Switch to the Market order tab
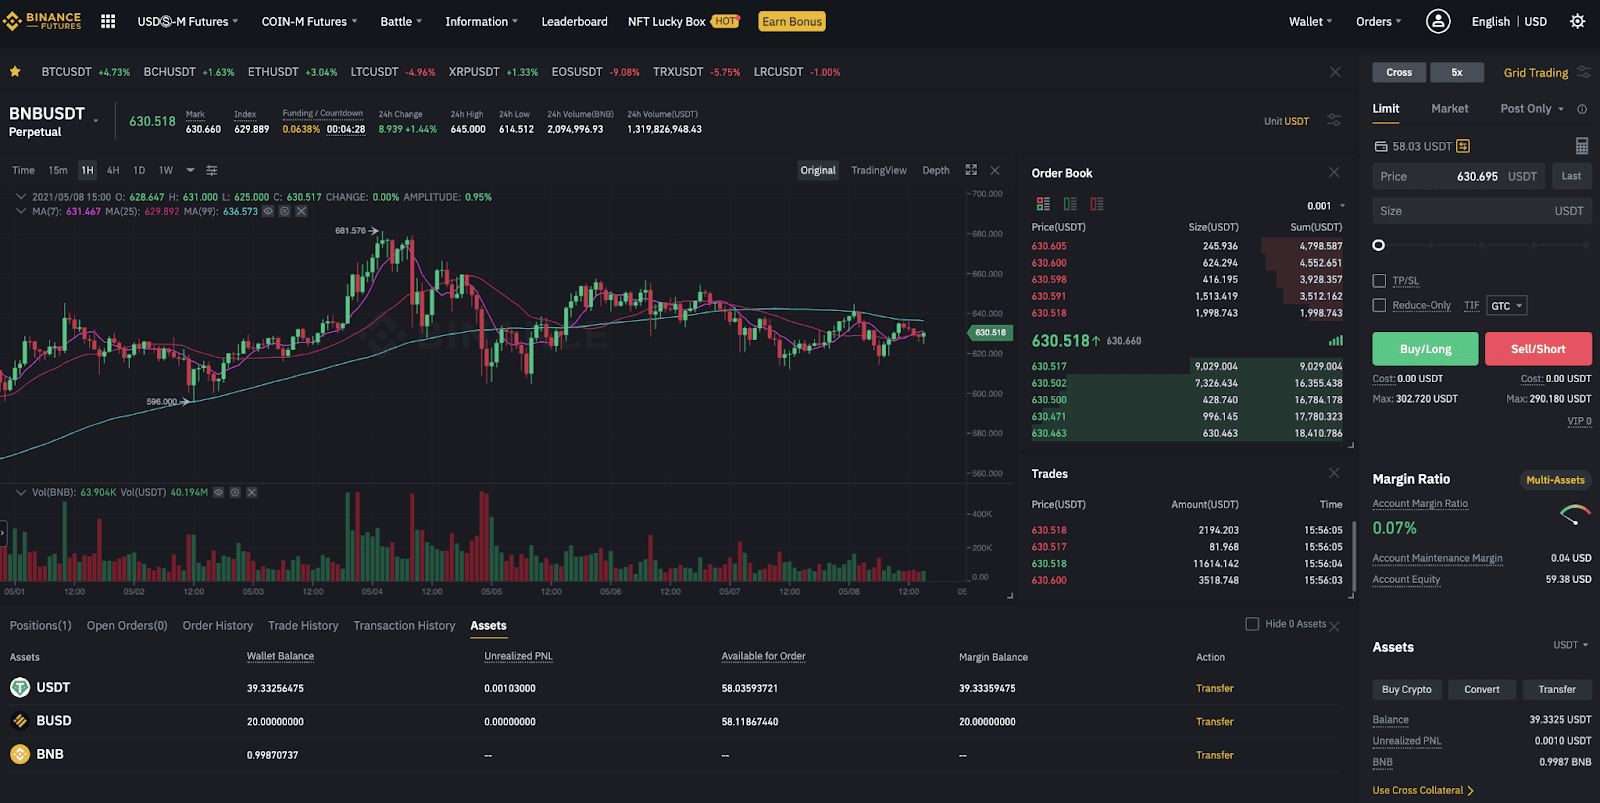The height and width of the screenshot is (803, 1600). [1449, 109]
